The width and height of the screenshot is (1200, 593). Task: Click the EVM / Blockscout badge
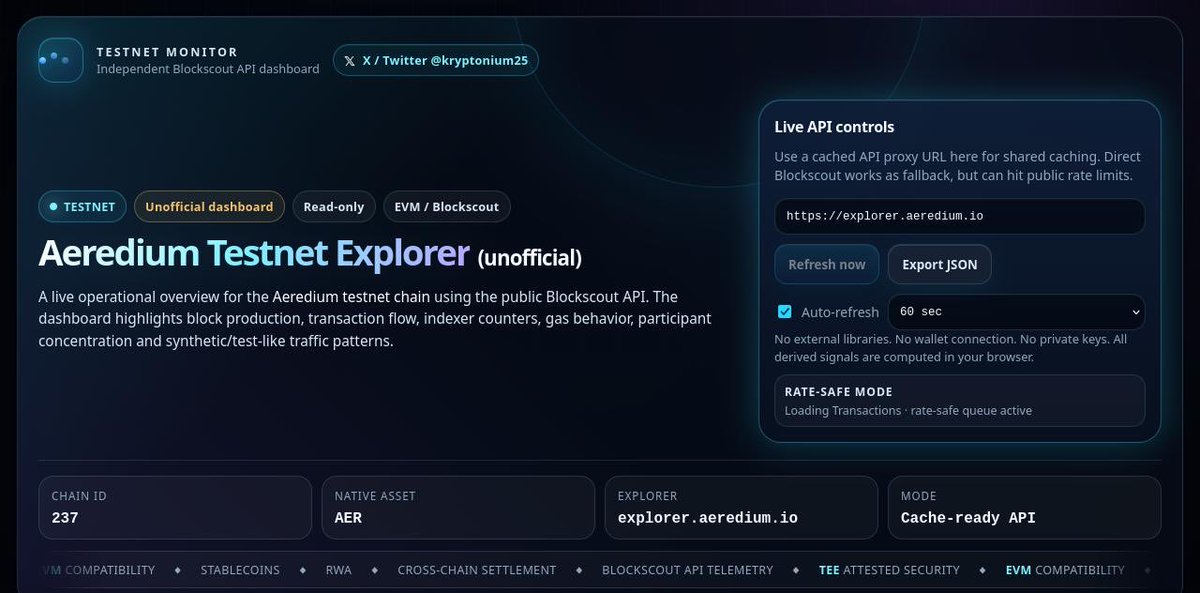447,207
